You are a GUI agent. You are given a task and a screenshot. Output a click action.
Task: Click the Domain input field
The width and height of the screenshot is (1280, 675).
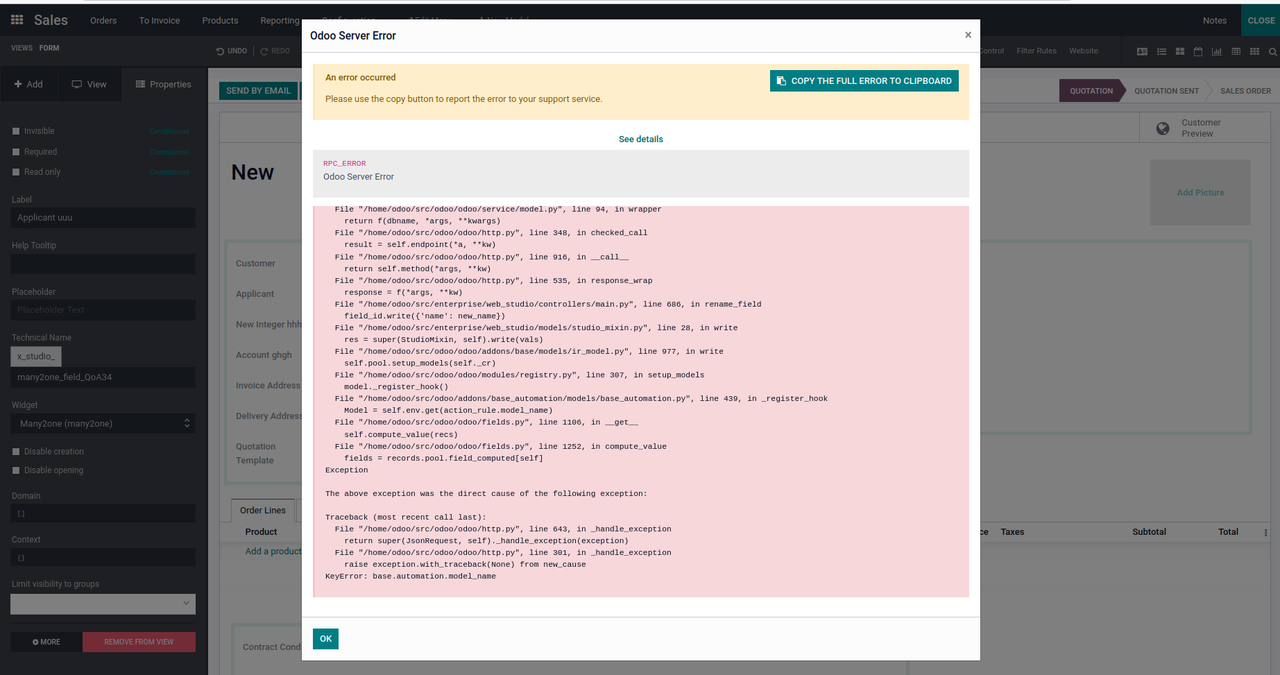pyautogui.click(x=103, y=513)
